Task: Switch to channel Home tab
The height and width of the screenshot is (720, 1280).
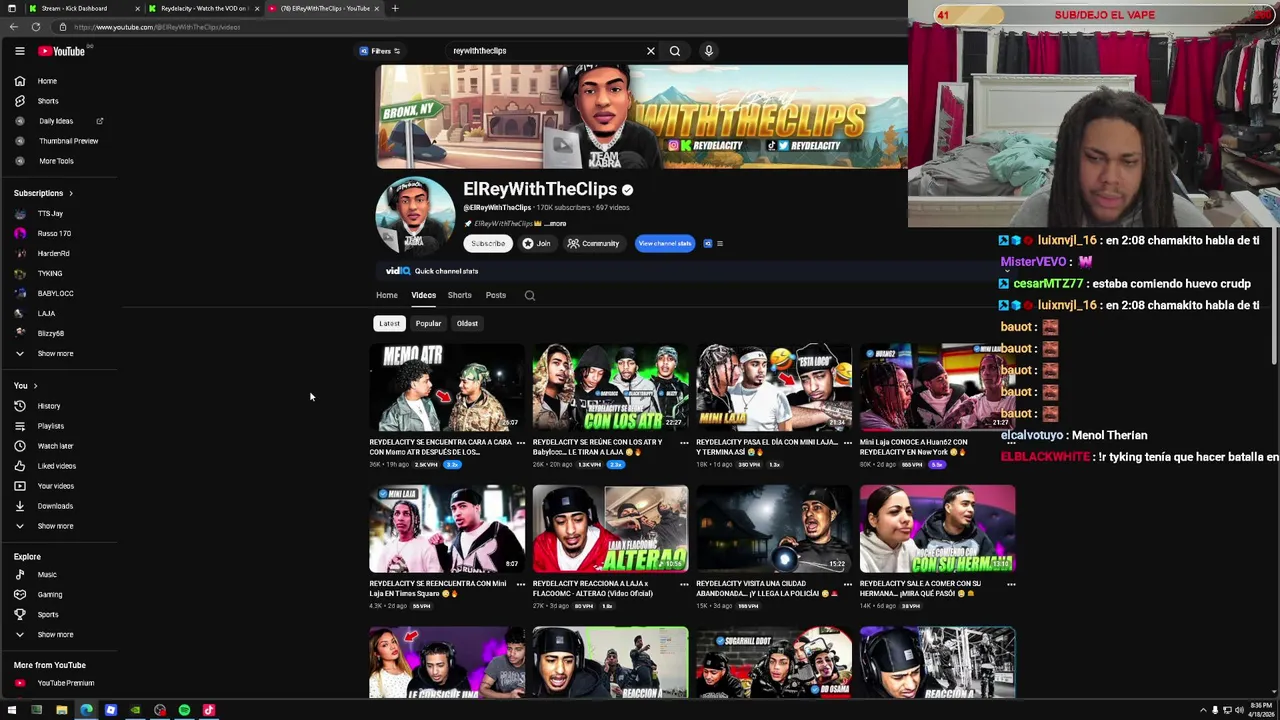Action: pos(387,295)
